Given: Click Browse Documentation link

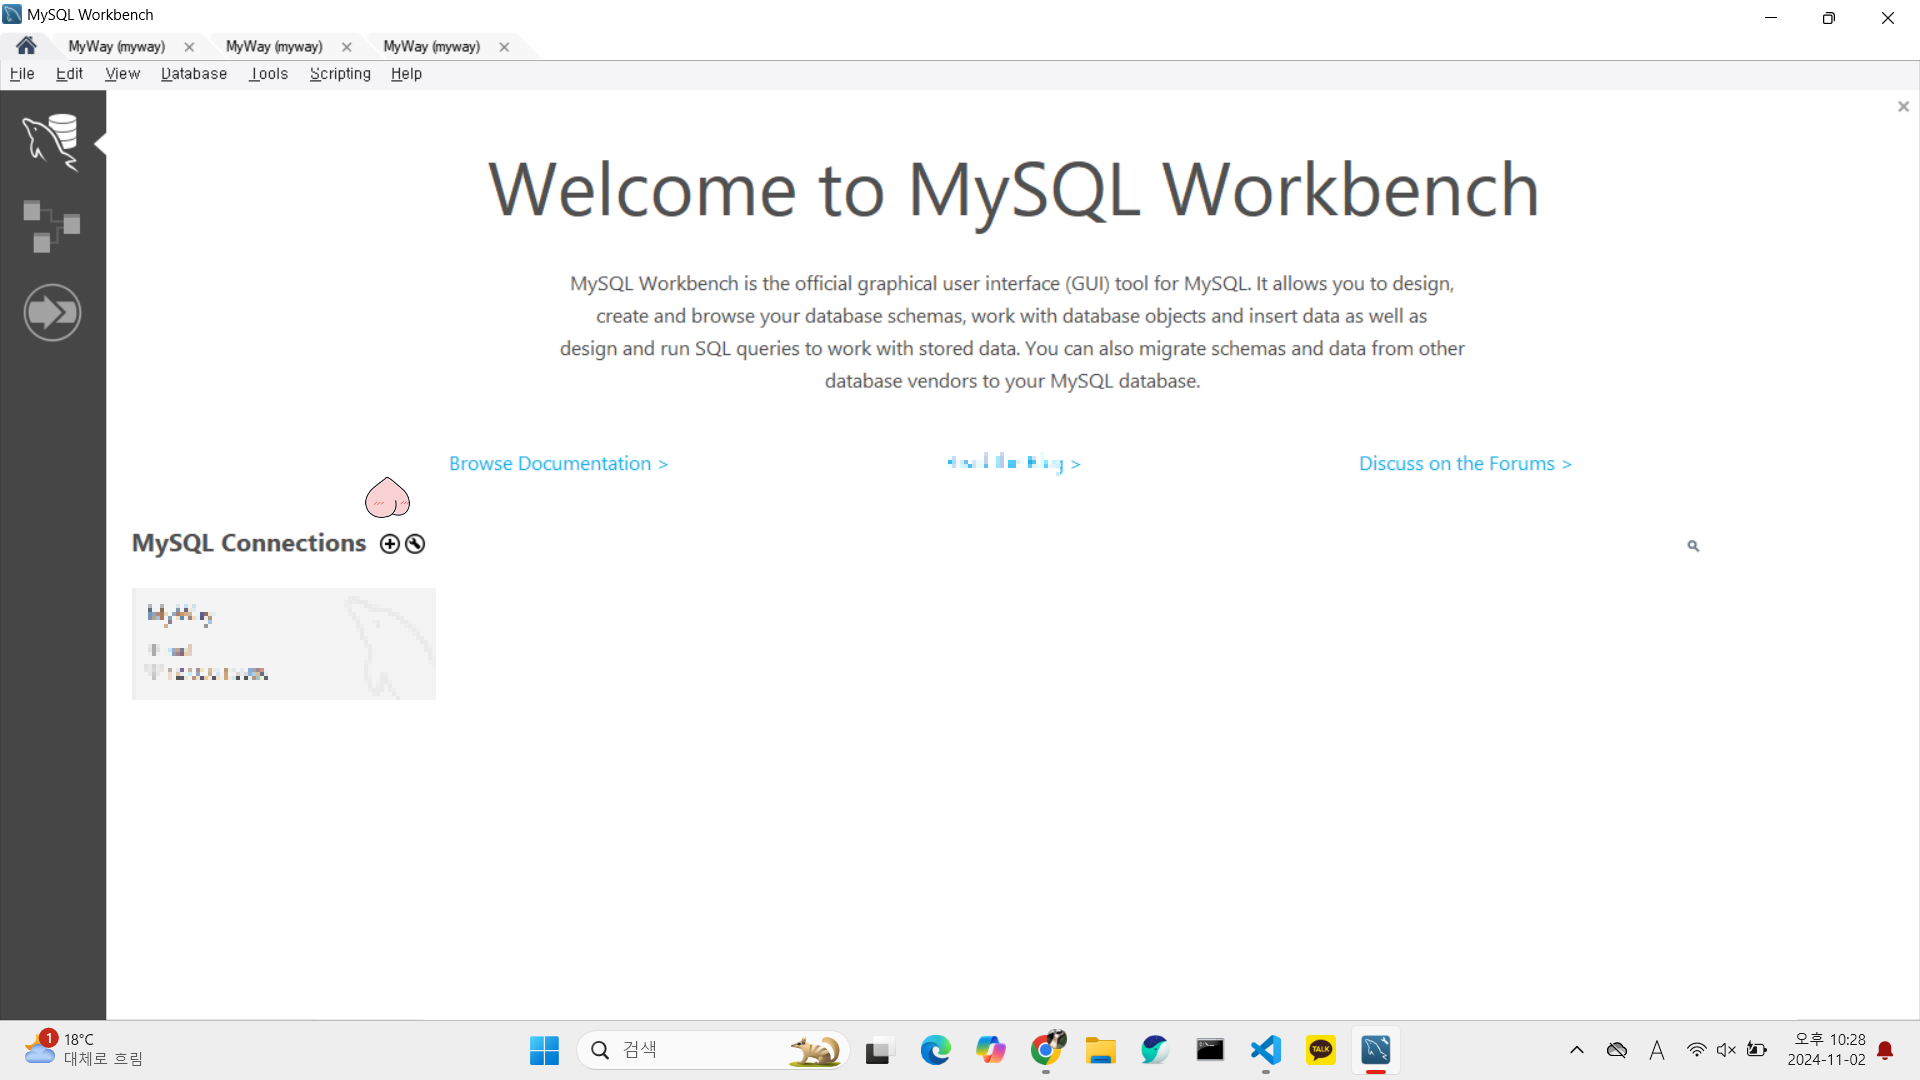Looking at the screenshot, I should coord(558,464).
